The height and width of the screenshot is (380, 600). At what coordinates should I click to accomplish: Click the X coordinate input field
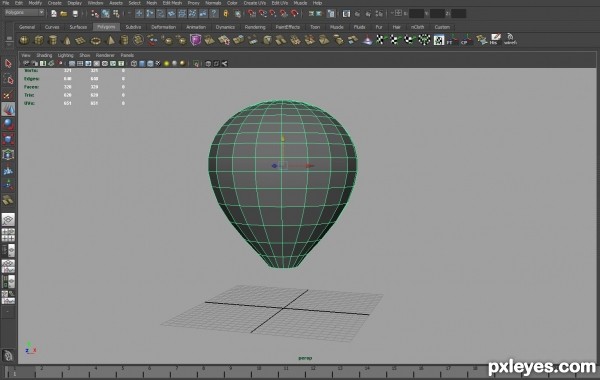tap(416, 14)
